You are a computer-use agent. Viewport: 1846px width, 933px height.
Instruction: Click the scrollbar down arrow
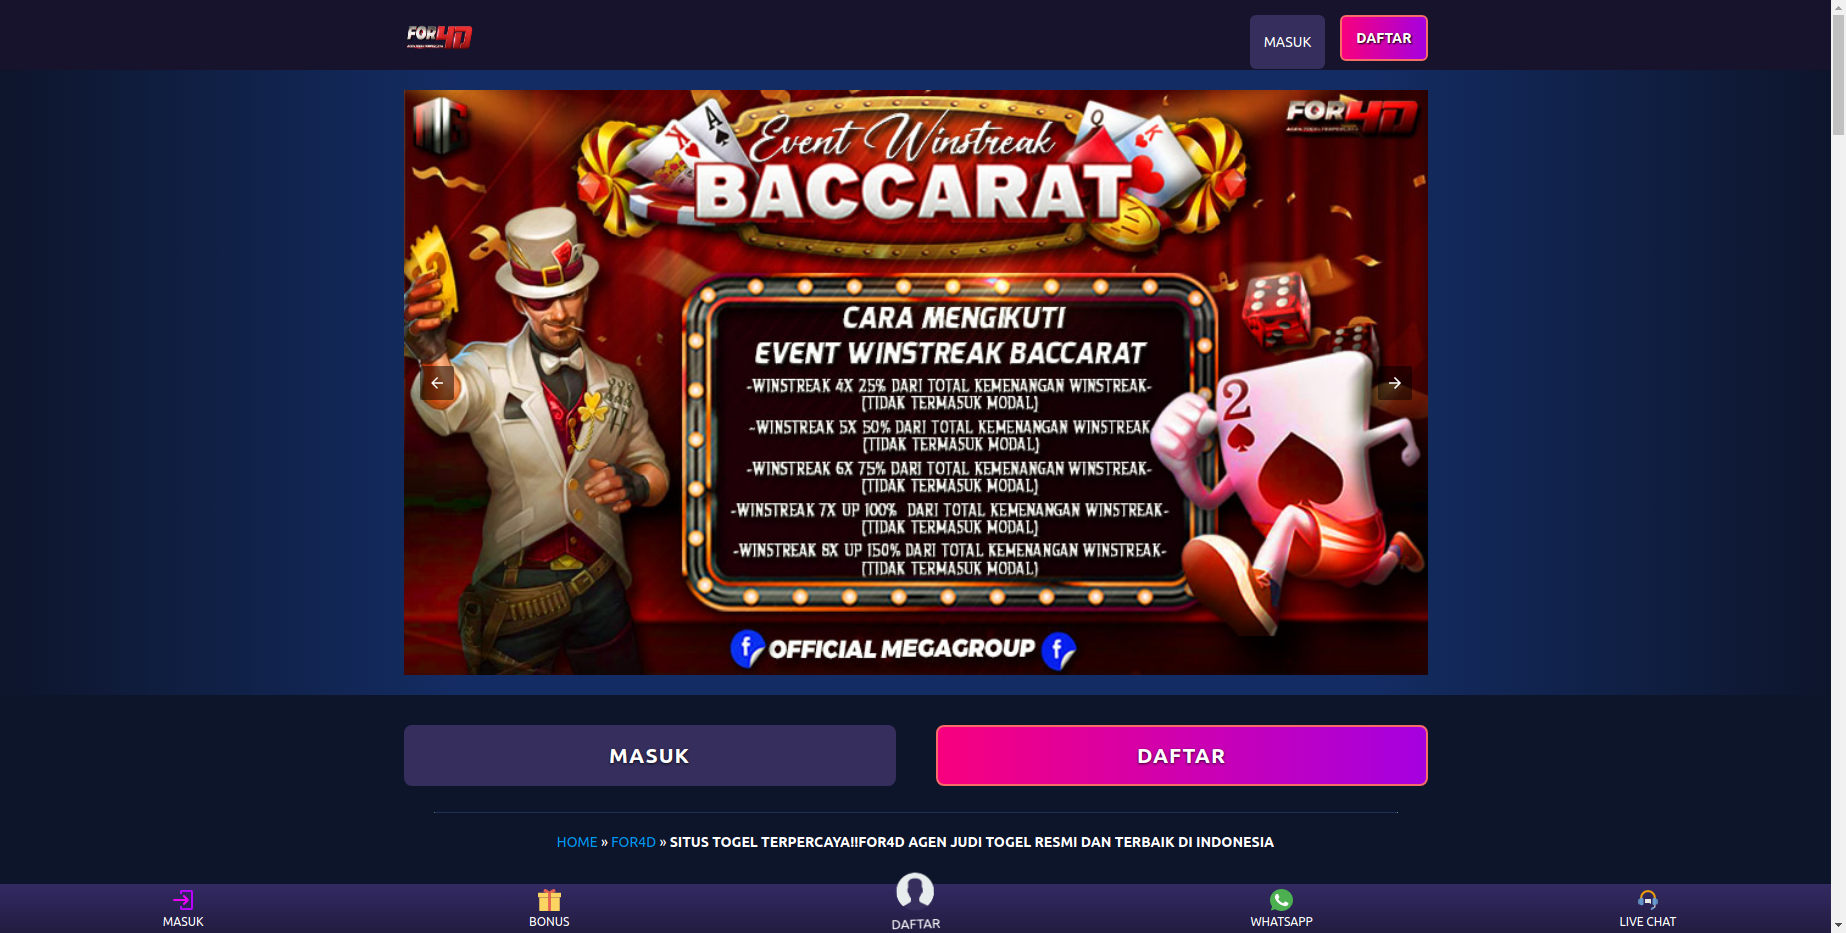pos(1838,926)
